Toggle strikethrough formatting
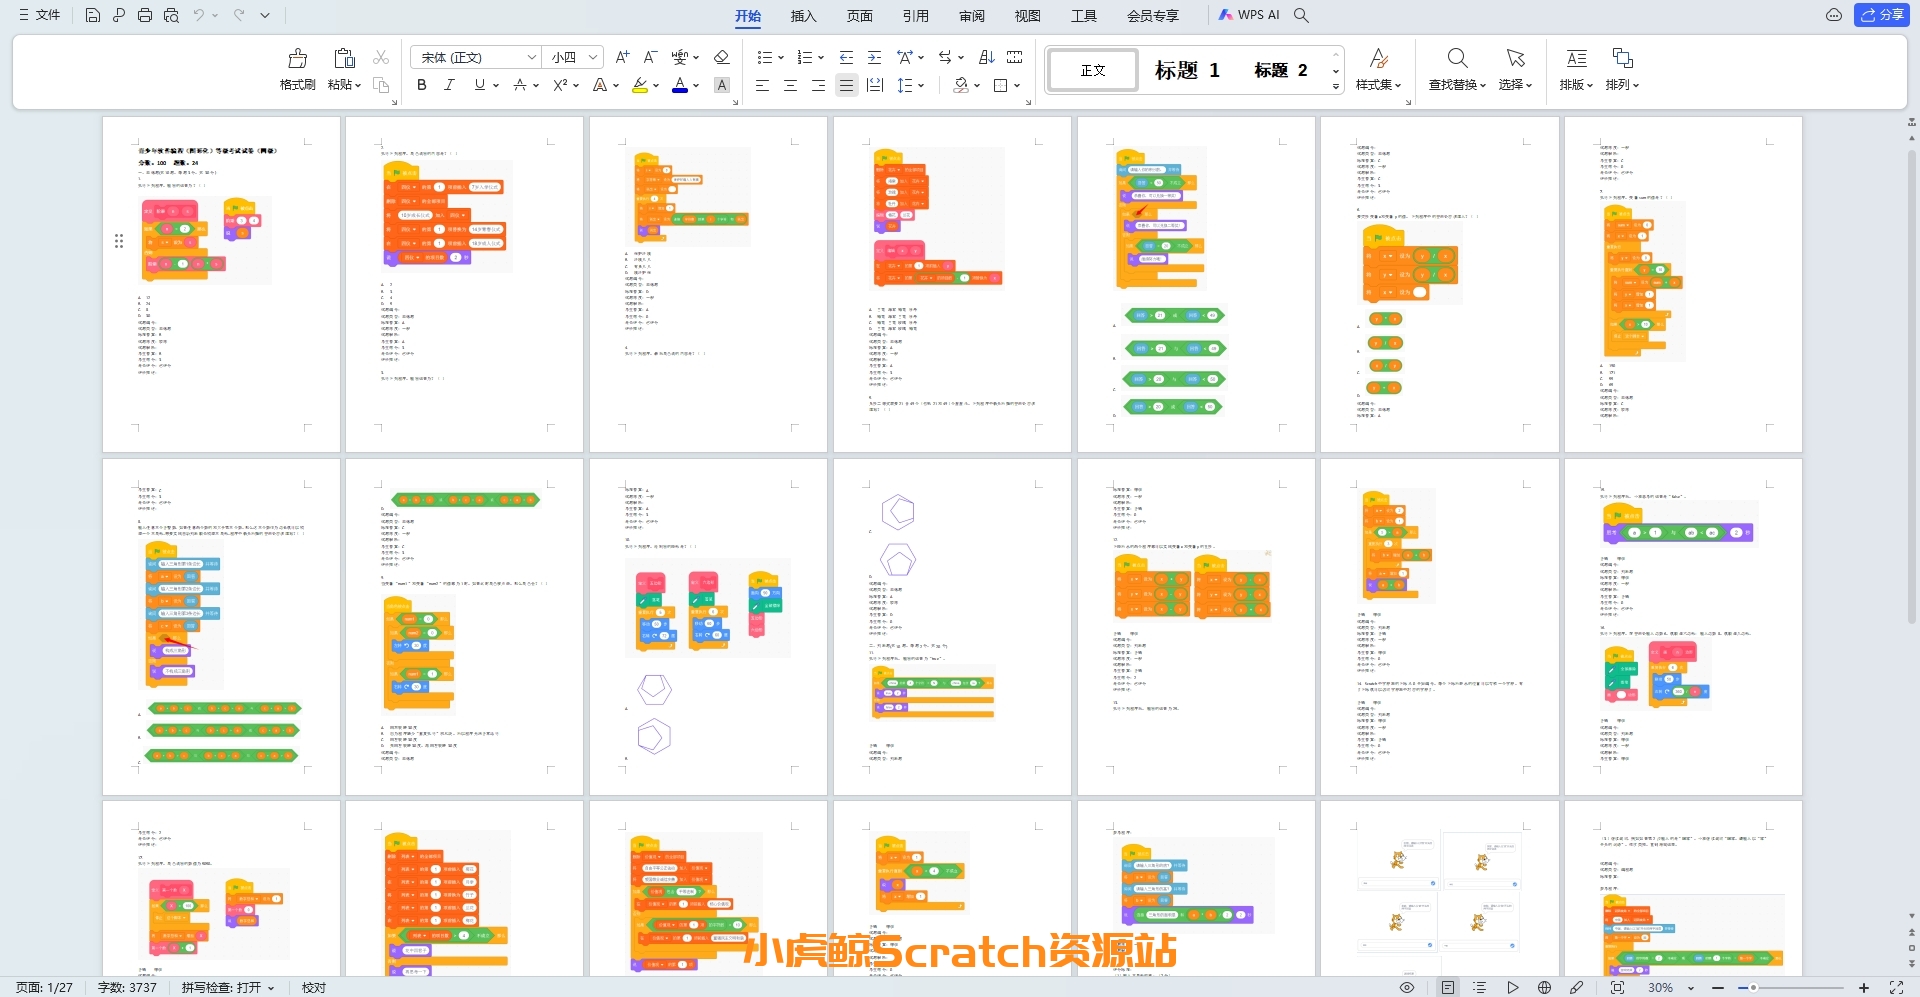 point(519,85)
